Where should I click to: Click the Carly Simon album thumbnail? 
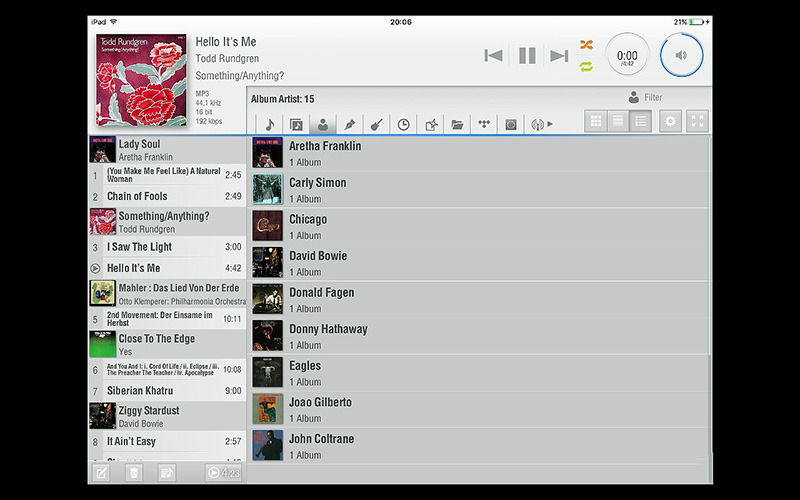(x=267, y=189)
